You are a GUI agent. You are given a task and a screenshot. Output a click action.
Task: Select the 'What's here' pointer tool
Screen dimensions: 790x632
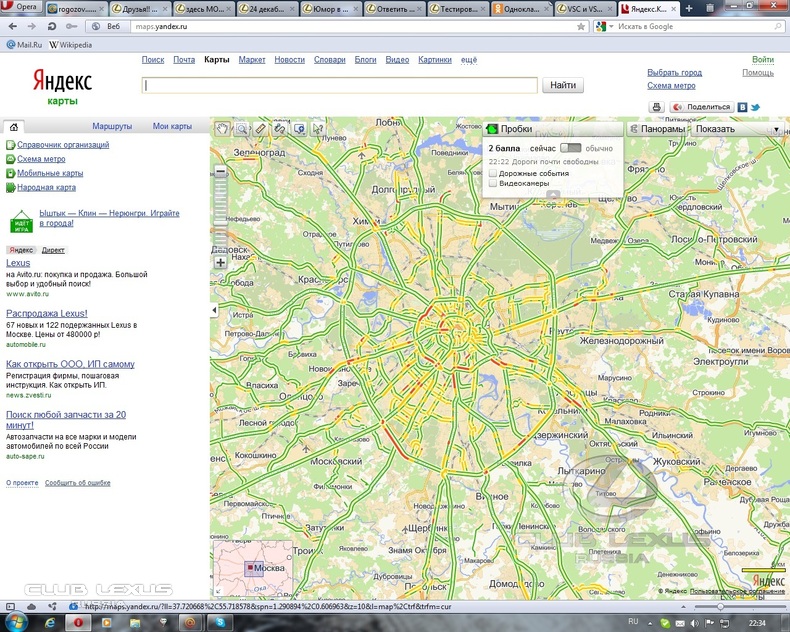tap(318, 129)
